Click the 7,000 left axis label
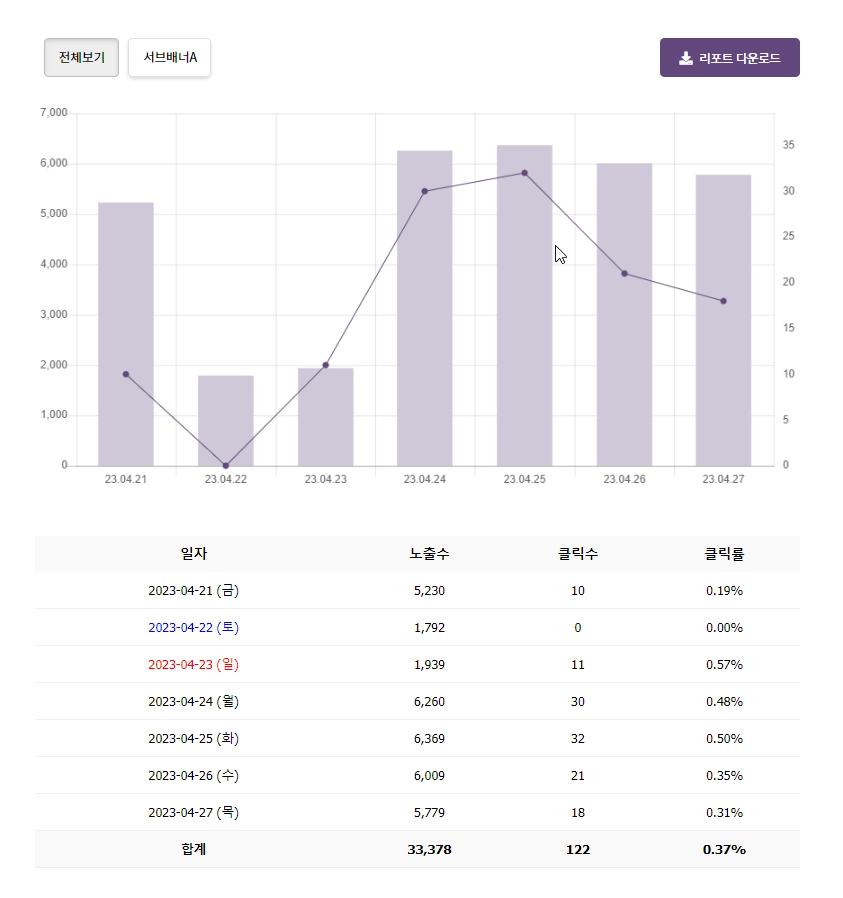 (x=54, y=113)
